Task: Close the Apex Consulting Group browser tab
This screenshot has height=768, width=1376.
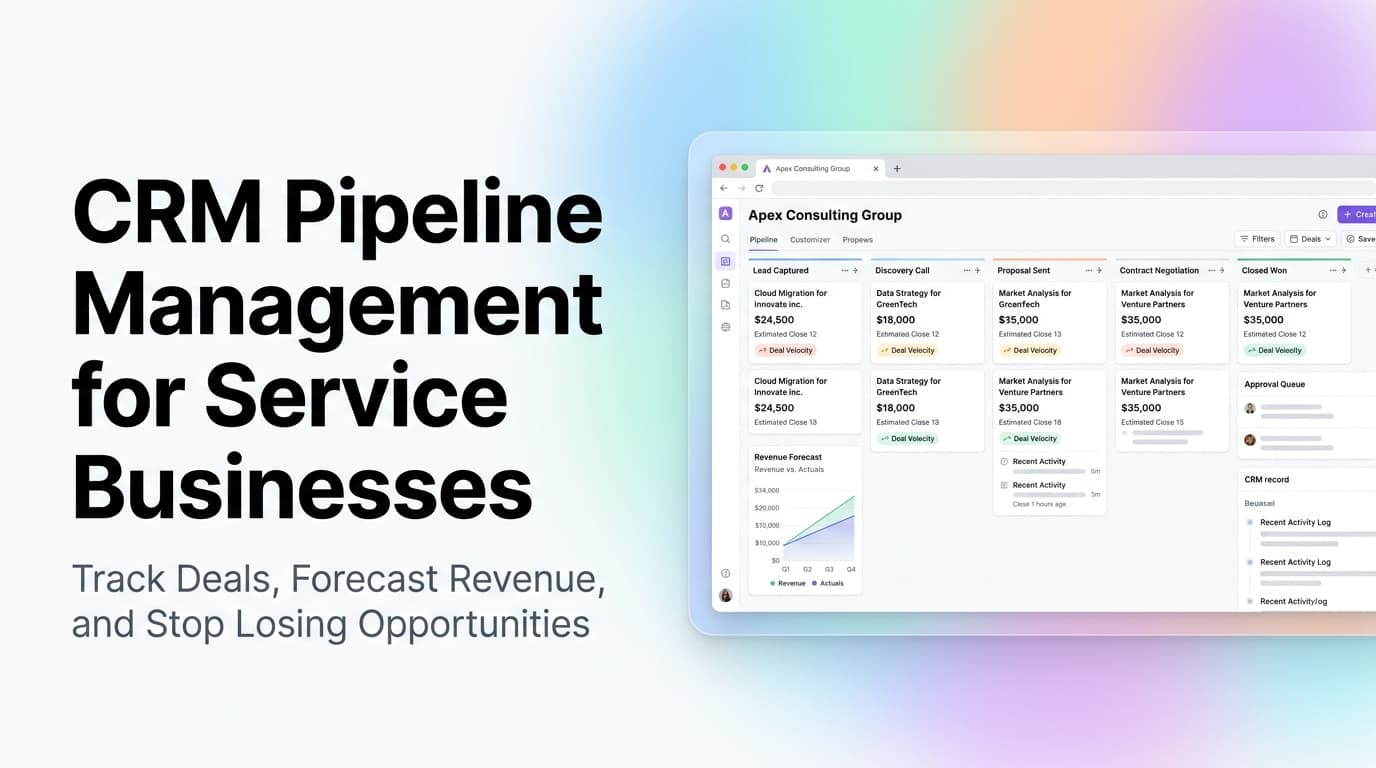Action: [876, 169]
